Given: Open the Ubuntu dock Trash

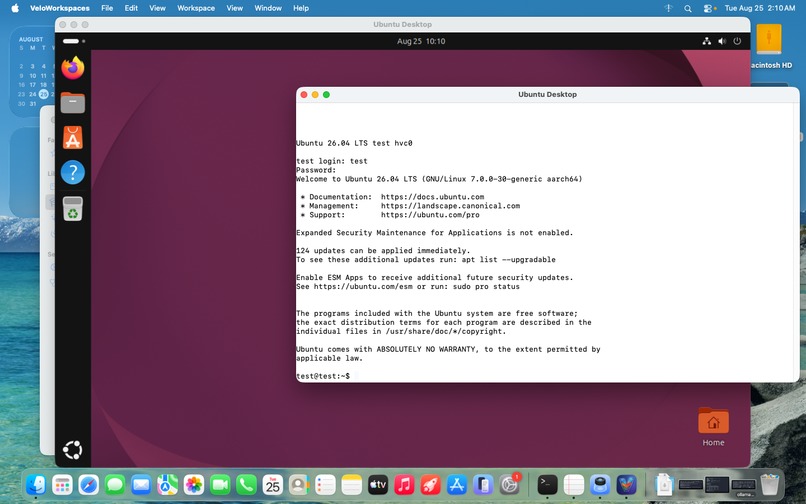Looking at the screenshot, I should 72,208.
